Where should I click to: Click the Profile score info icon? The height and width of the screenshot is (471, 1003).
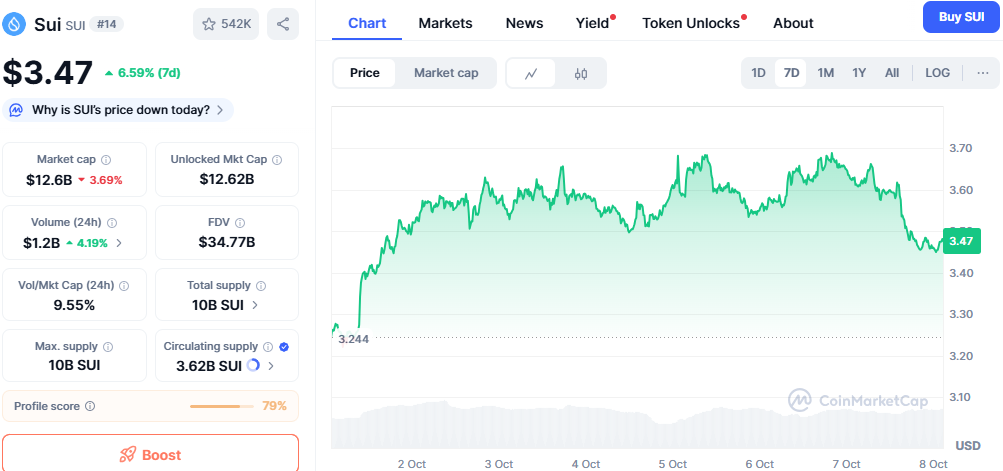(x=90, y=406)
